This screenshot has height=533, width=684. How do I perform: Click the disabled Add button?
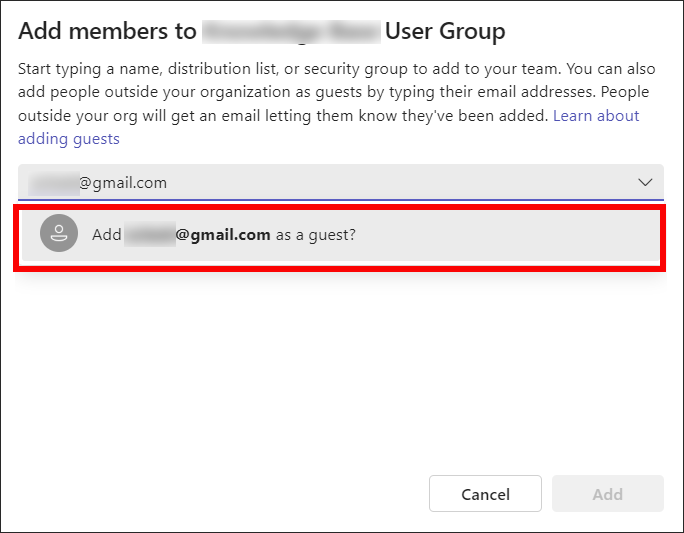click(608, 494)
